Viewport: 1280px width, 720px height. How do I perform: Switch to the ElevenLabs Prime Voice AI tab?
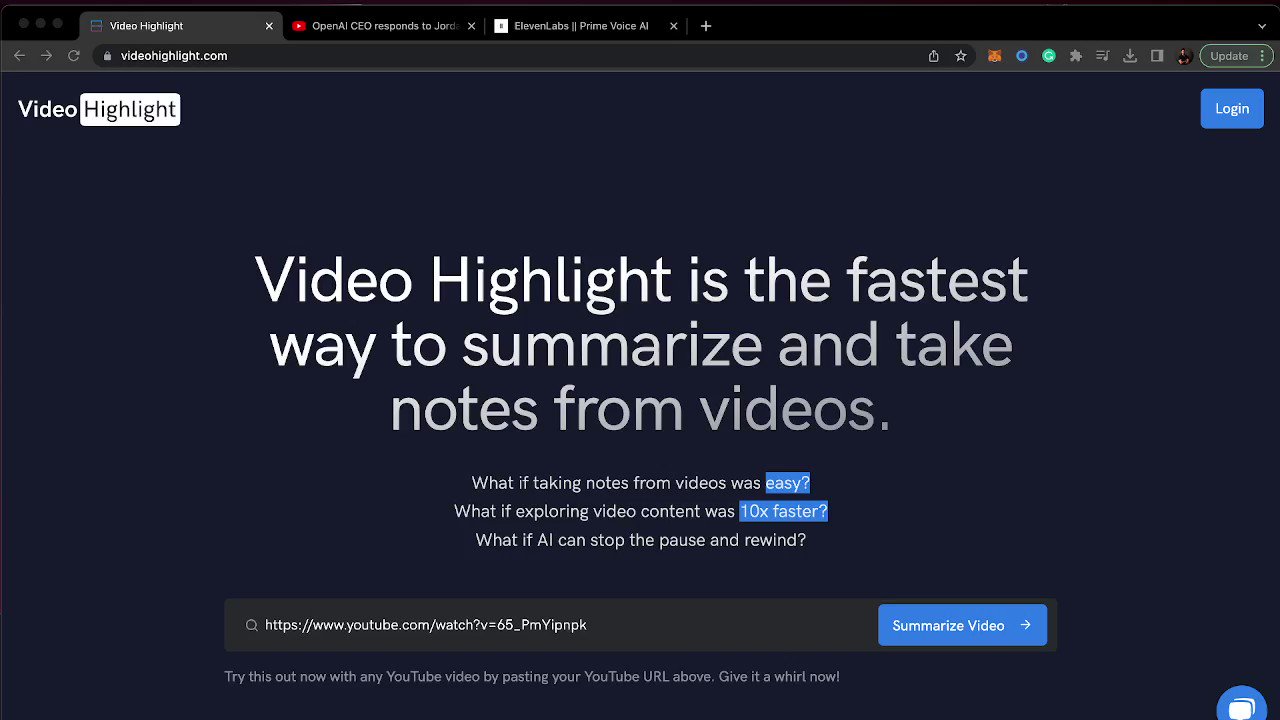click(580, 26)
